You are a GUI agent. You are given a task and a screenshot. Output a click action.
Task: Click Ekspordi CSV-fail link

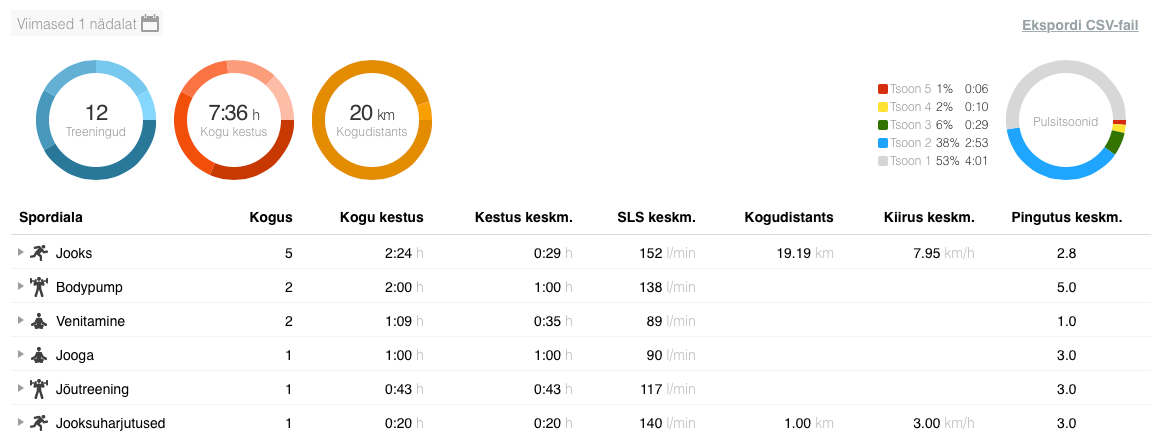pyautogui.click(x=1080, y=25)
